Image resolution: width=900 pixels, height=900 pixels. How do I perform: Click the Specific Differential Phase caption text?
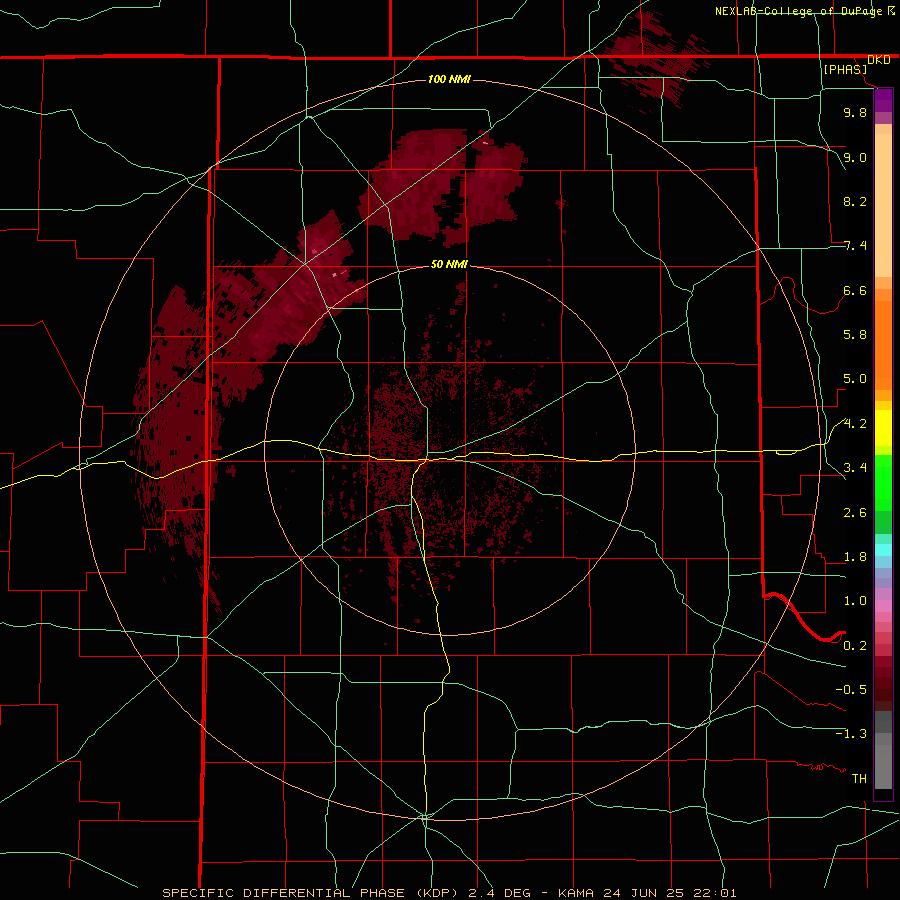pos(449,893)
